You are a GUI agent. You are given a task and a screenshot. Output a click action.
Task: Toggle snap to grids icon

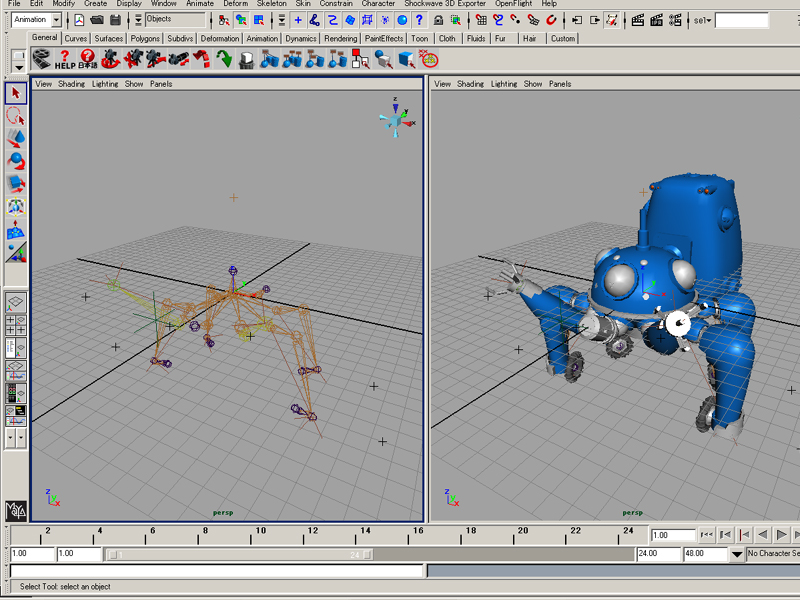pos(479,19)
